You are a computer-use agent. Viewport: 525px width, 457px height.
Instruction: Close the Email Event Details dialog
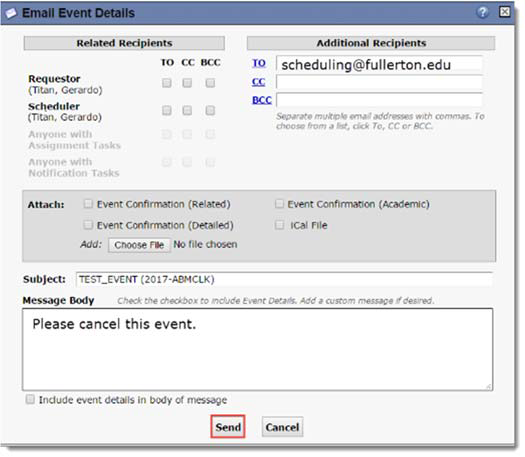pyautogui.click(x=505, y=12)
